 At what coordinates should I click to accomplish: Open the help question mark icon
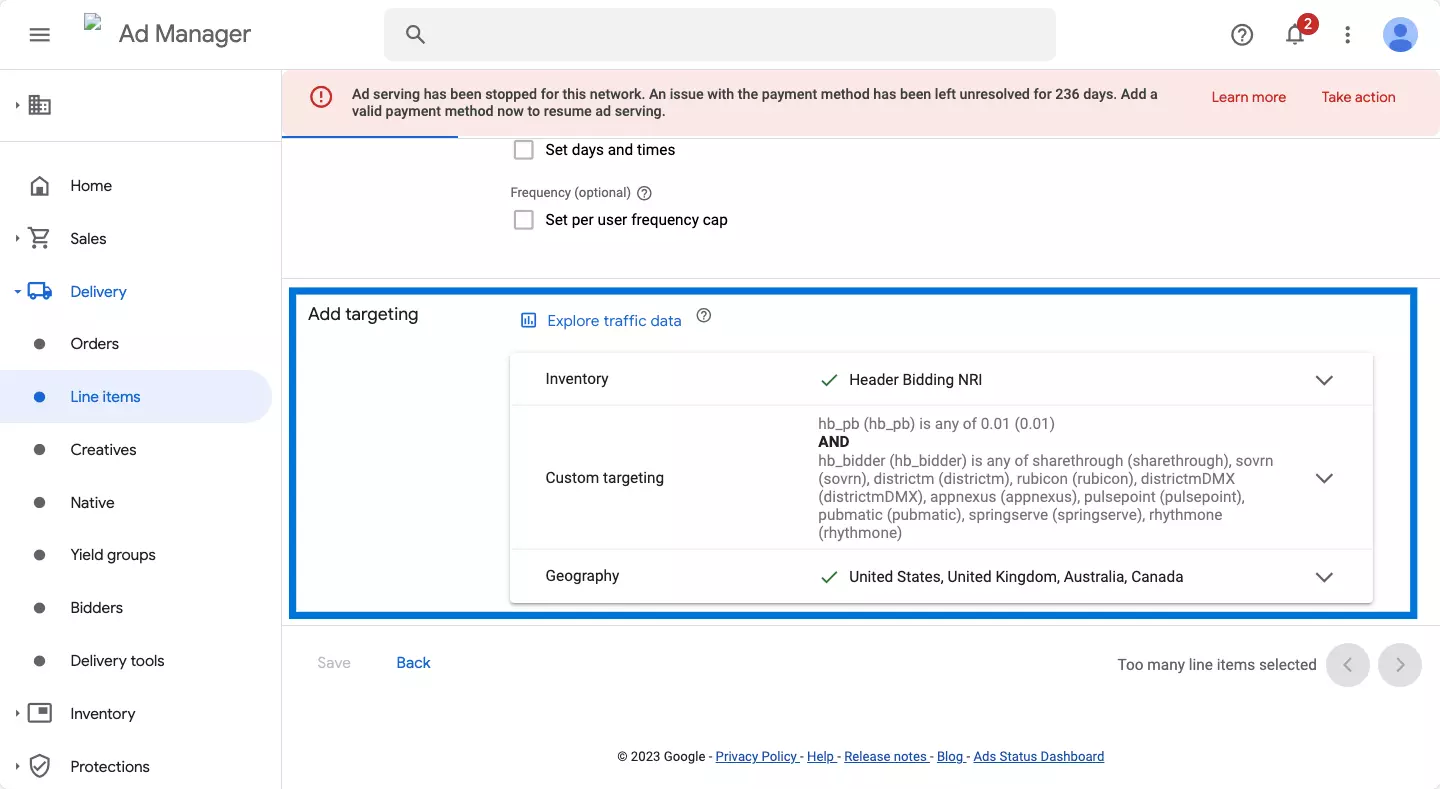point(1242,35)
